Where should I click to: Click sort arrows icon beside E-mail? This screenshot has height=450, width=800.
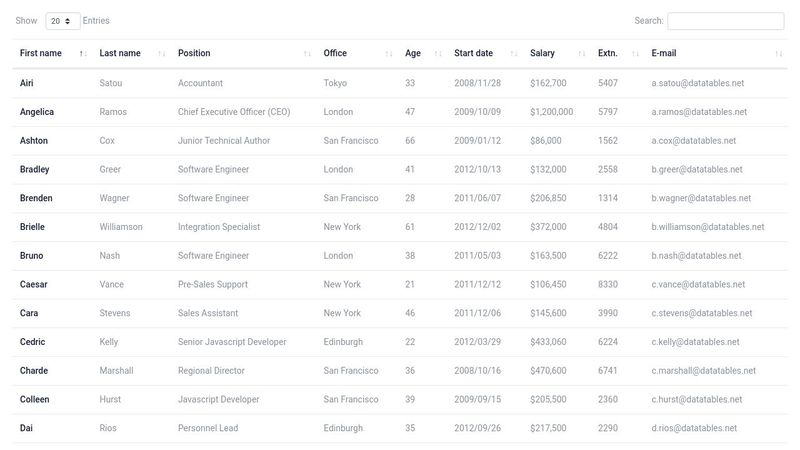point(778,53)
